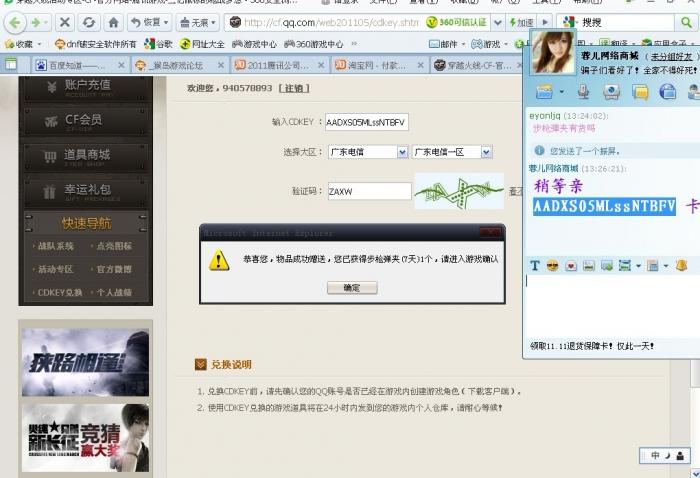700x478 pixels.
Task: Open the 恢复 restore dropdown
Action: pos(149,22)
